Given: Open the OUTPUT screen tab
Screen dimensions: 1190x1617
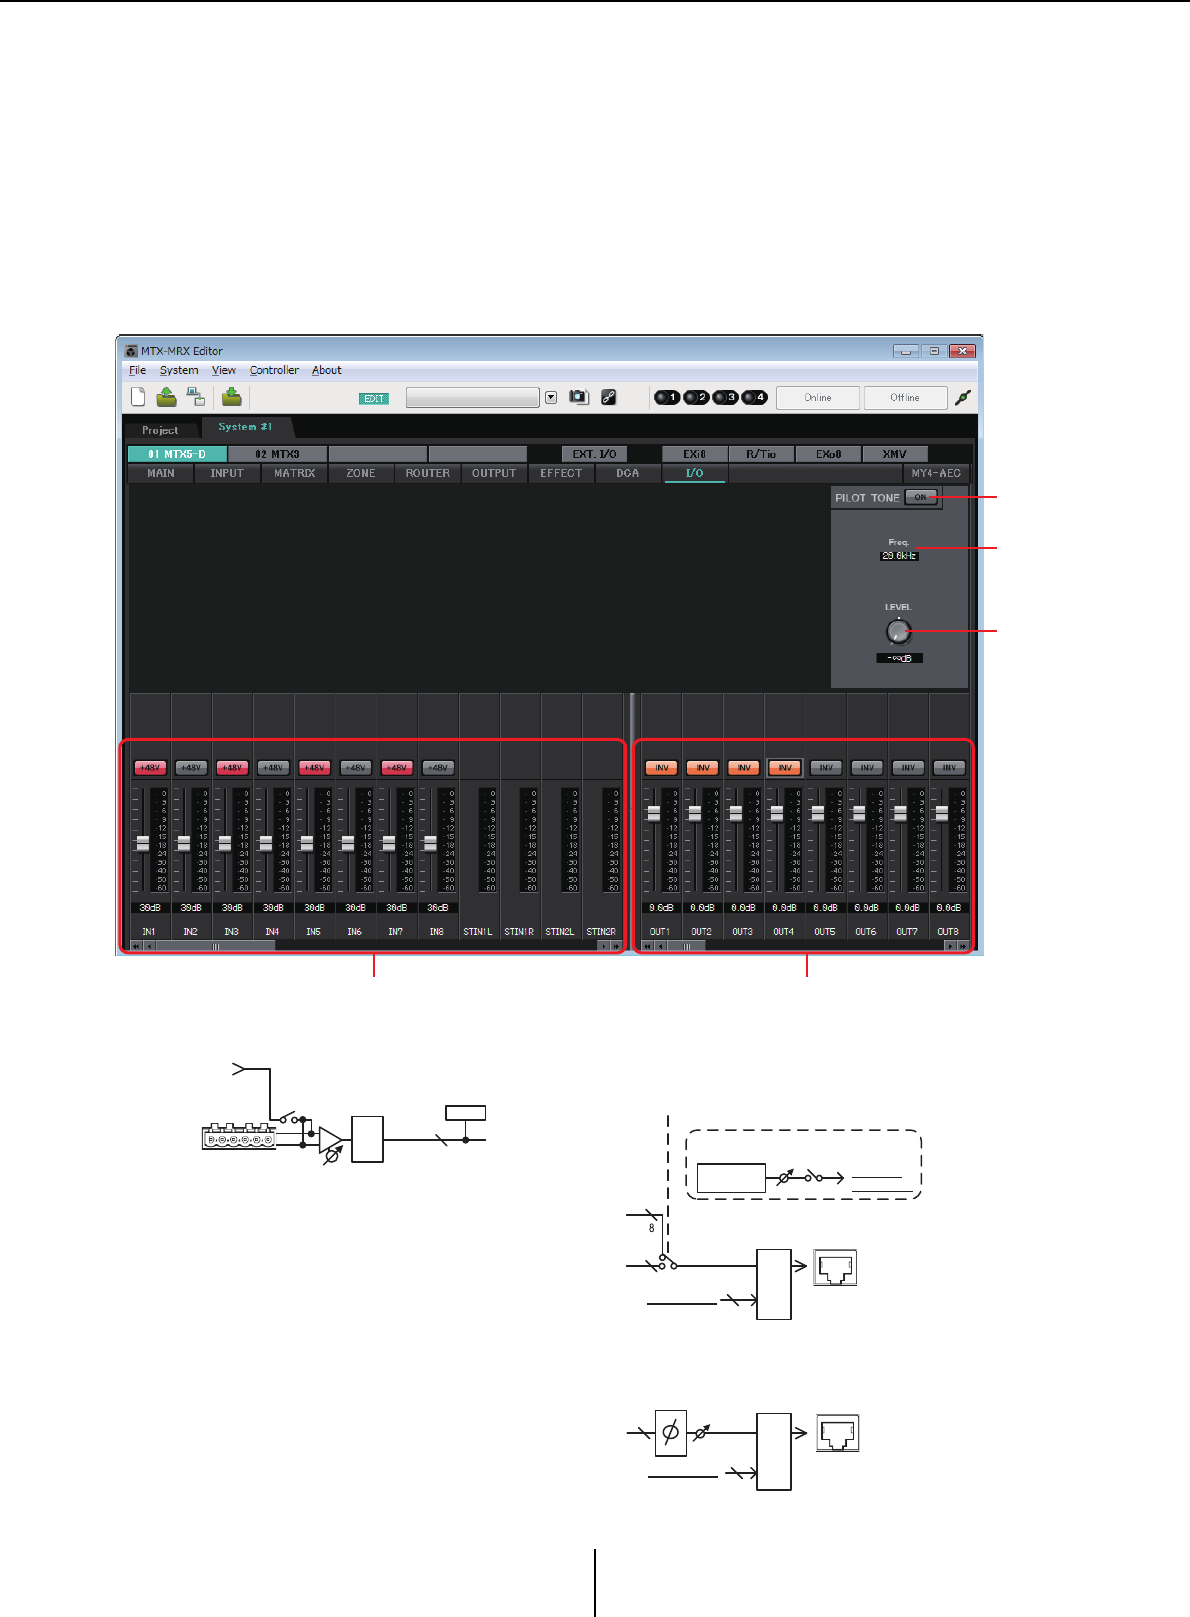Looking at the screenshot, I should pos(494,473).
